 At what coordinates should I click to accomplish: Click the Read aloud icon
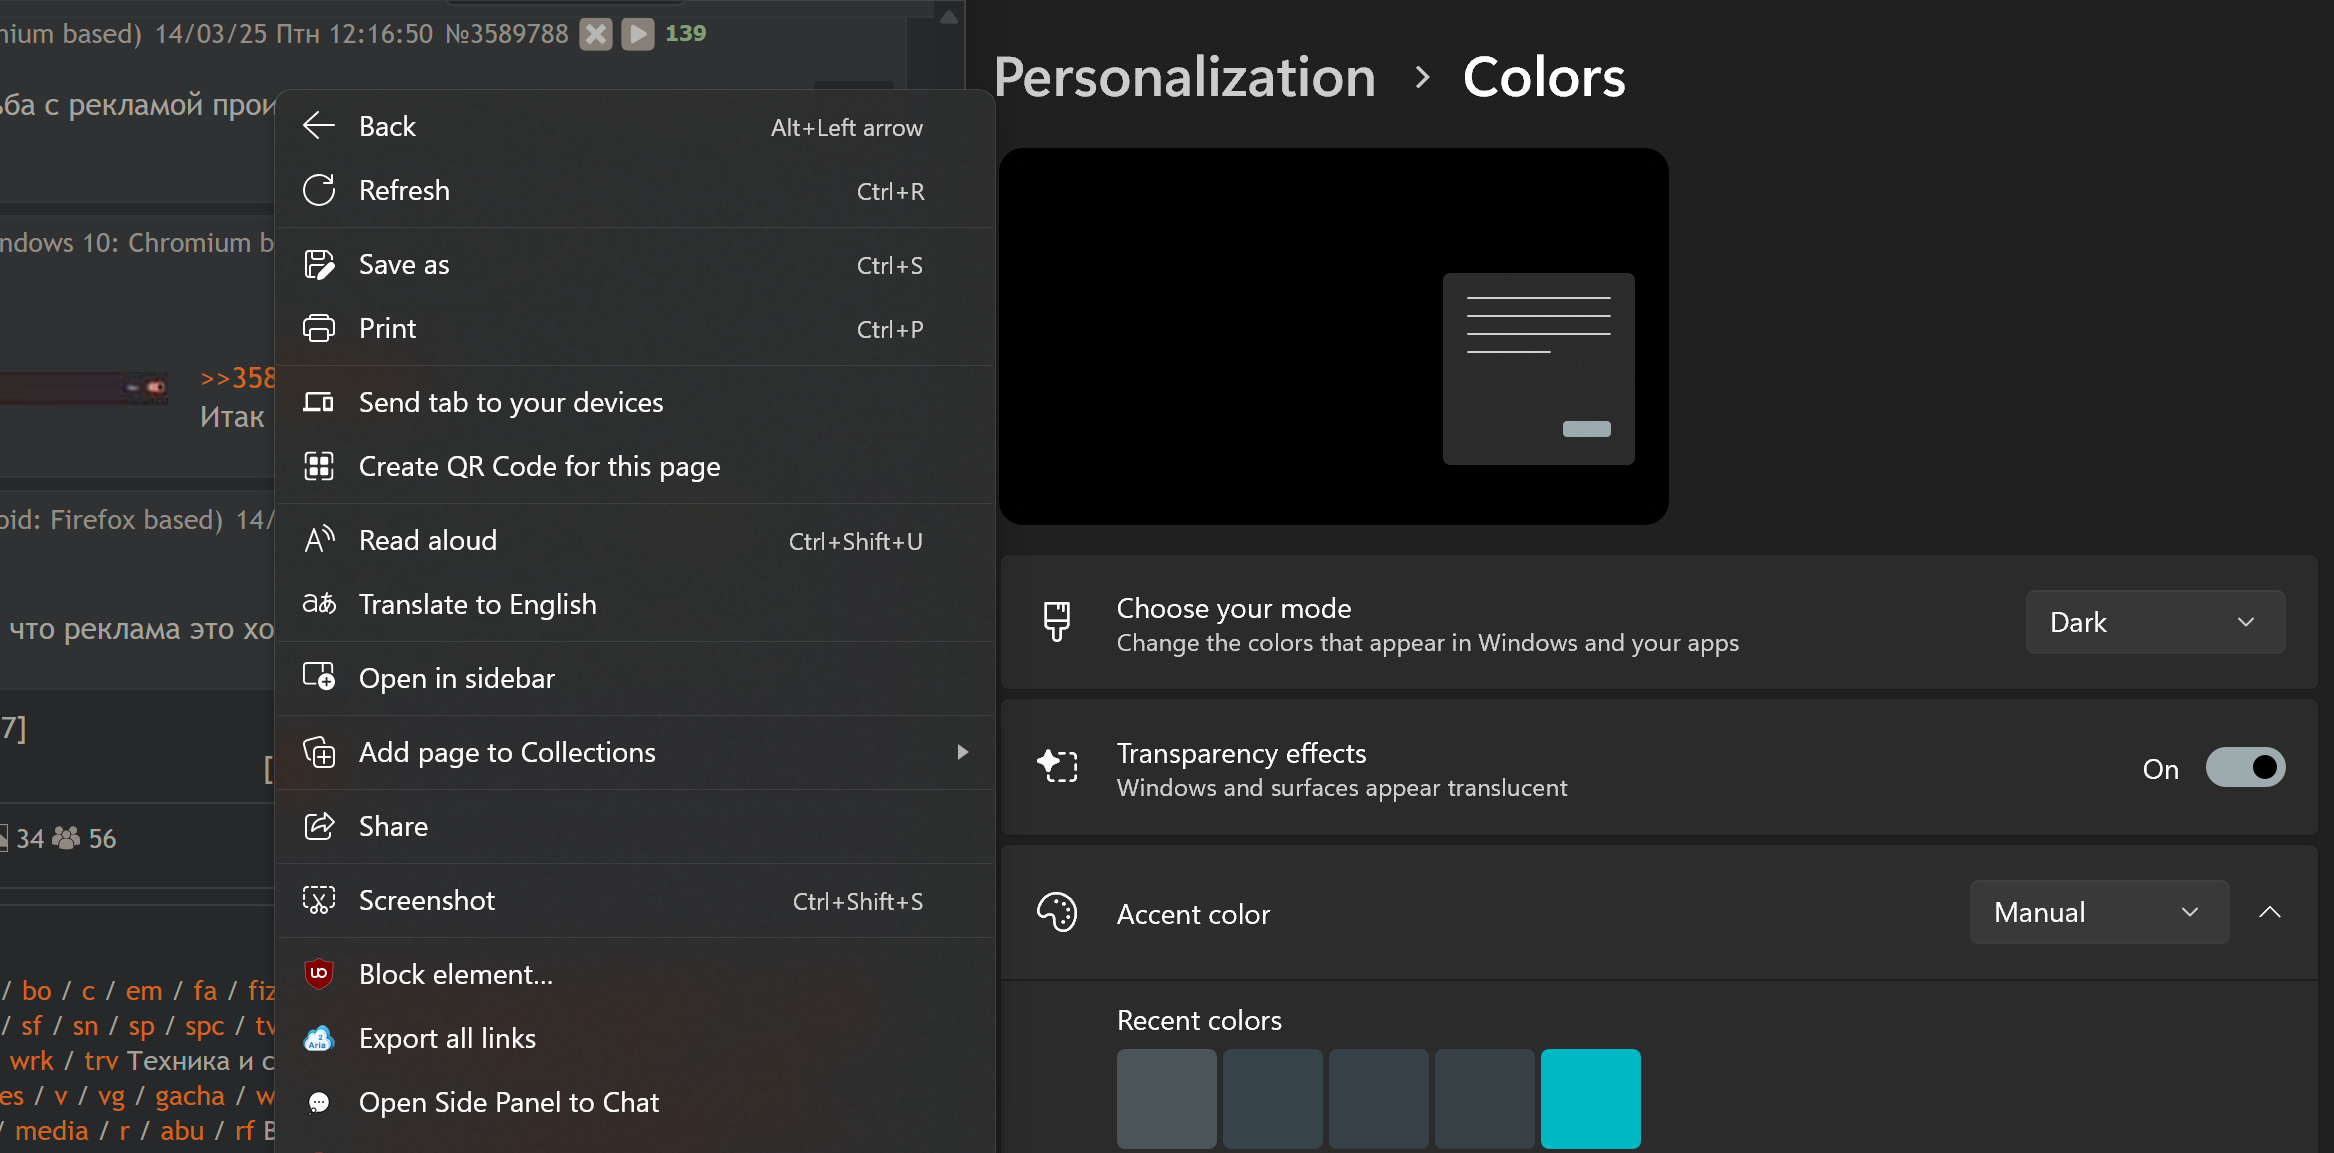319,540
